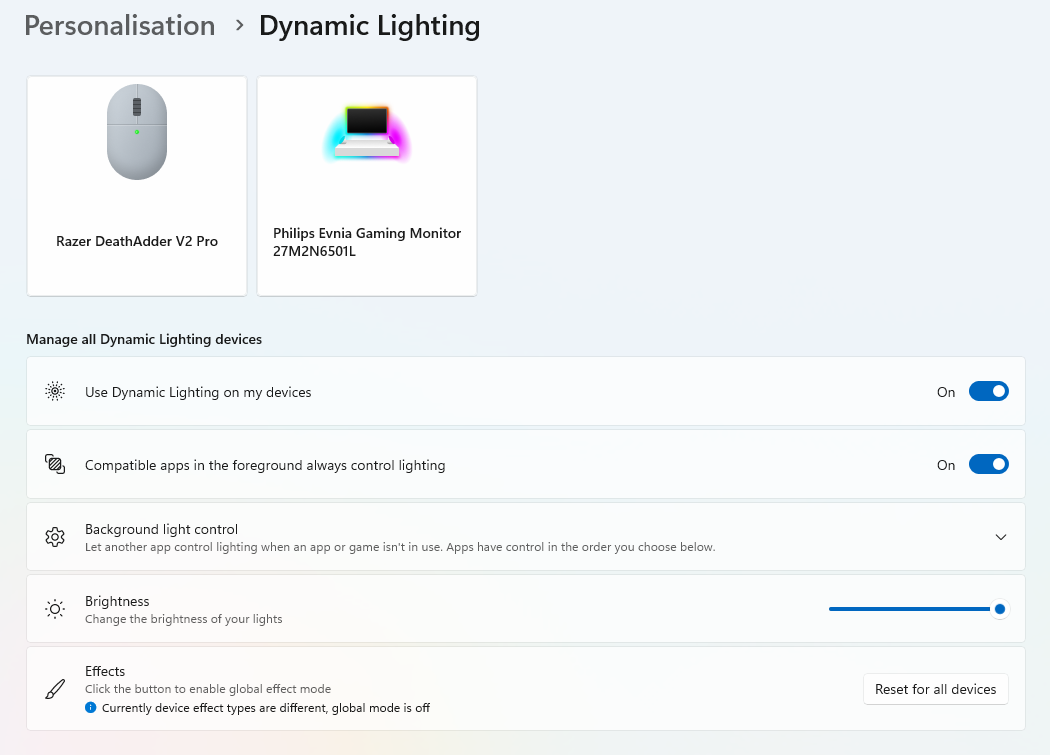Screen dimensions: 1050x755
Task: Click the Dynamic Lighting page title
Action: [369, 26]
